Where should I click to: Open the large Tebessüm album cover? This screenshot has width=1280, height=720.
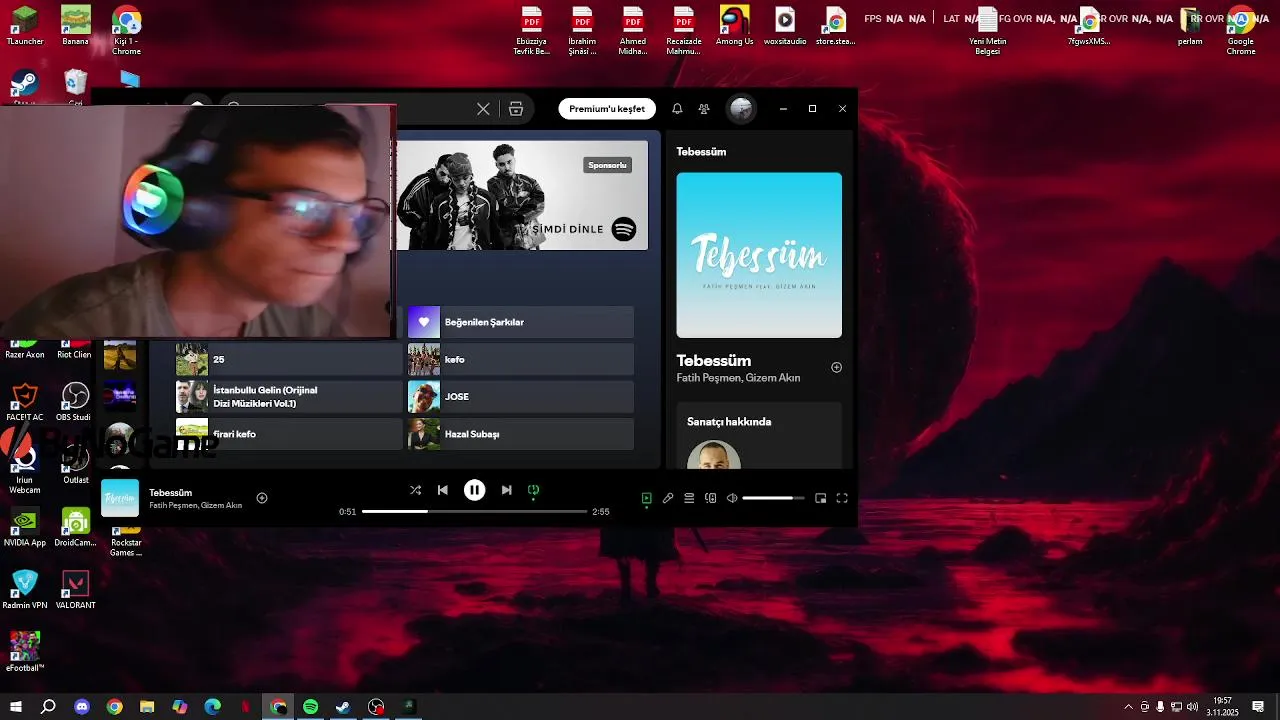pos(759,255)
